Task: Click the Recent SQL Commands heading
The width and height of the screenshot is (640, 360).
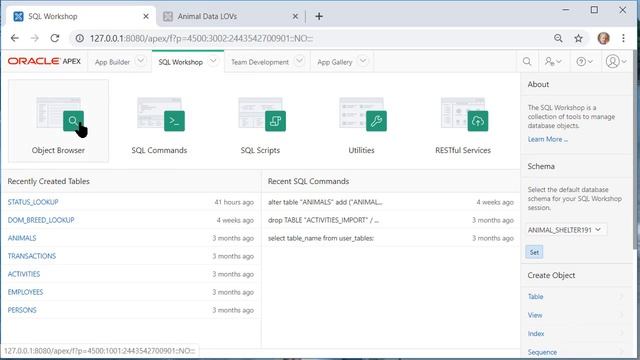Action: [x=308, y=181]
